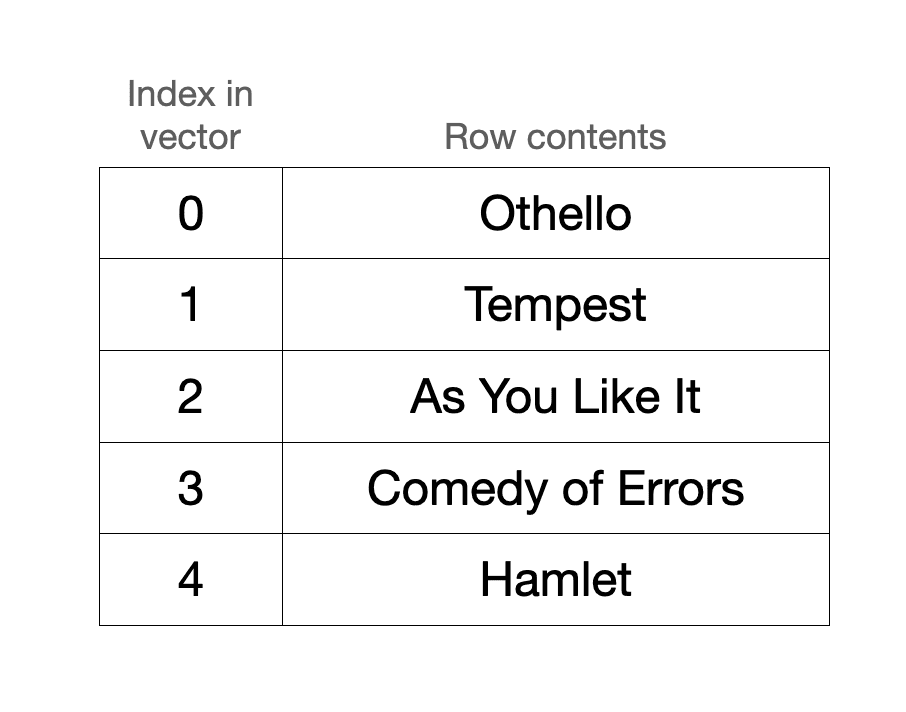Viewport: 906px width, 712px height.
Task: Click the "As You Like It" cell
Action: (555, 397)
